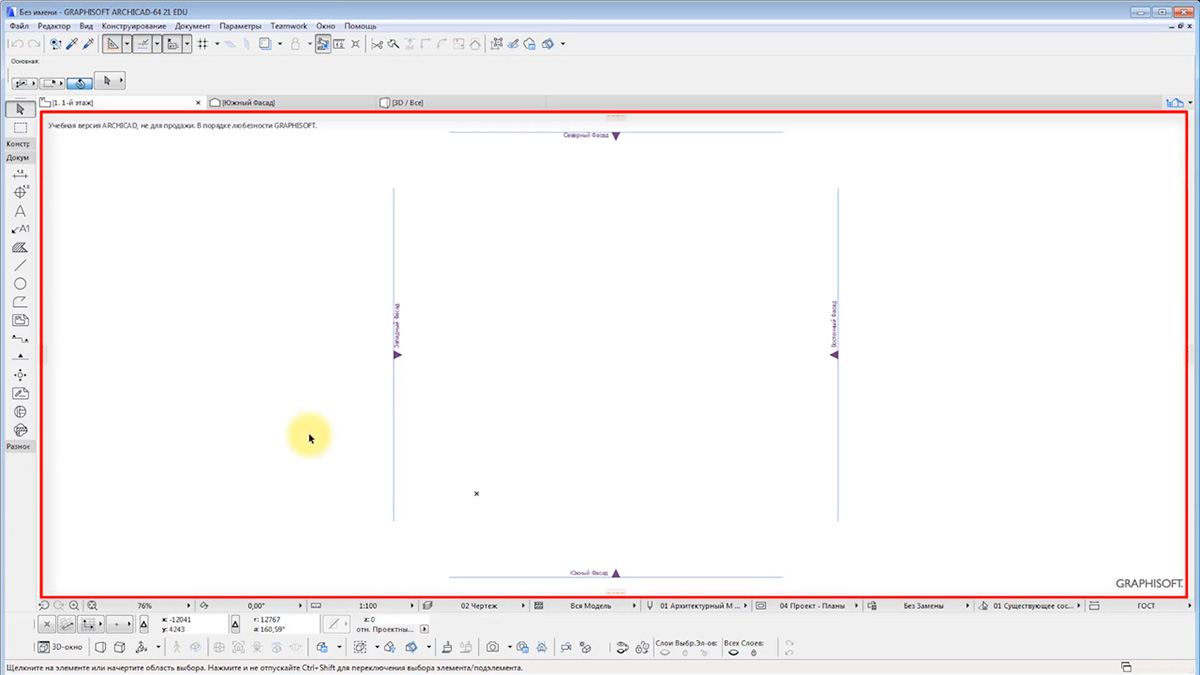Image resolution: width=1200 pixels, height=675 pixels.
Task: Click the Северный Фасад elevation marker
Action: [x=616, y=136]
